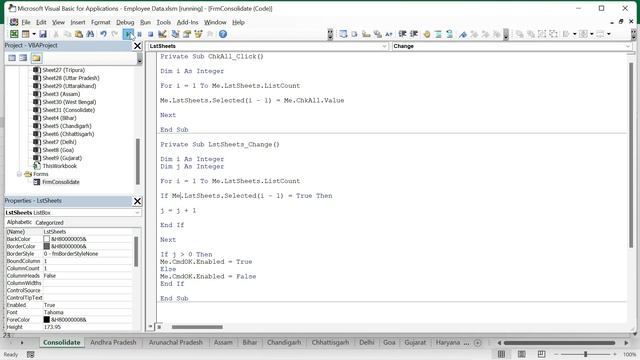This screenshot has width=640, height=360.
Task: Click the View Microsoft Excel icon
Action: pos(14,34)
